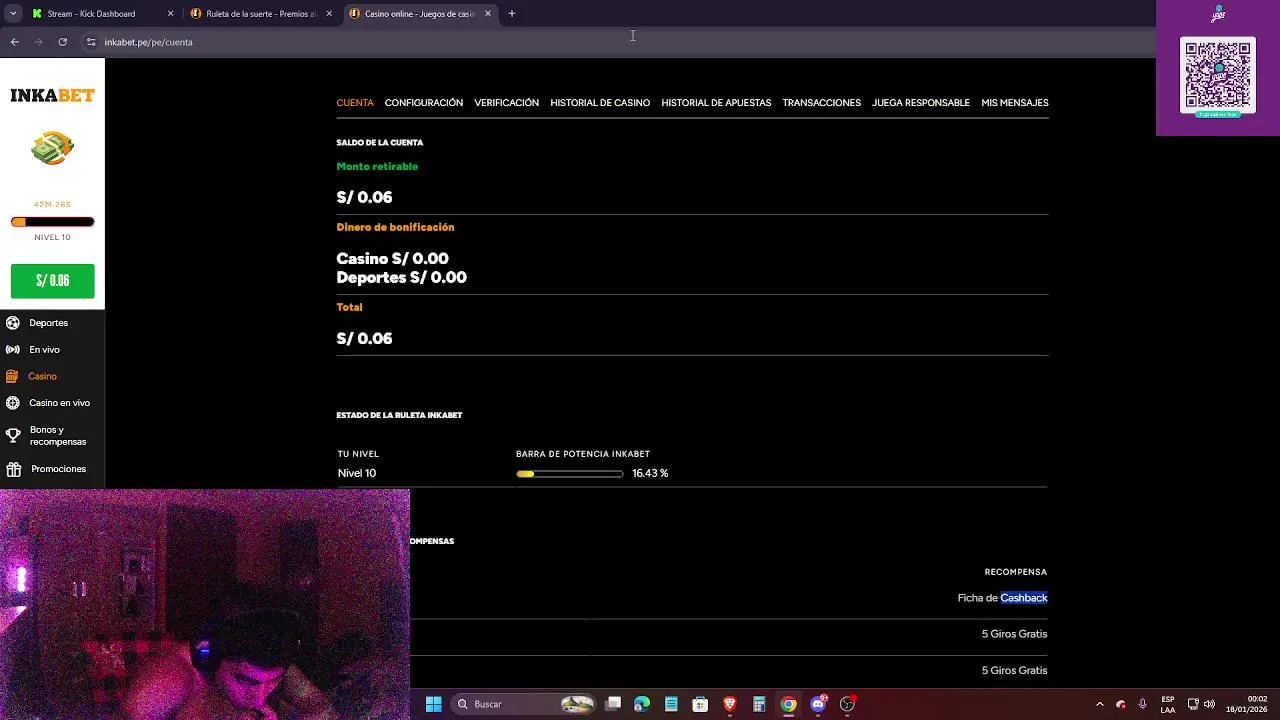Open the Calculator taskbar icon
The height and width of the screenshot is (720, 1280).
[759, 704]
